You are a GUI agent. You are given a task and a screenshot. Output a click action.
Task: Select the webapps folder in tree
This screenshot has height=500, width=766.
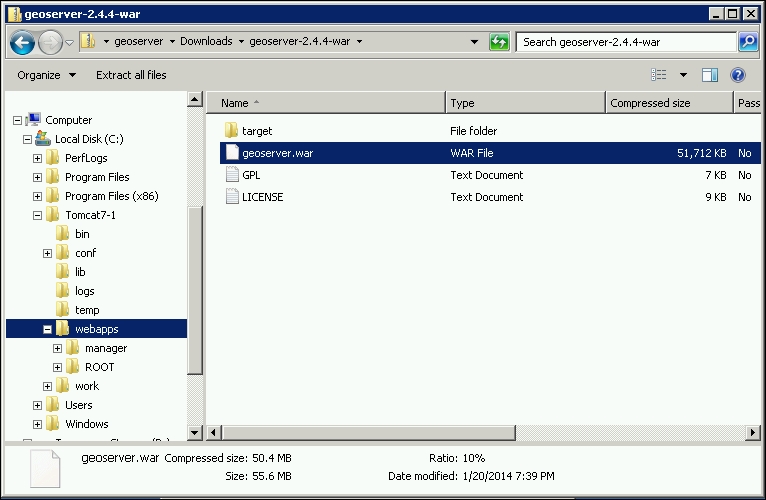pyautogui.click(x=96, y=329)
